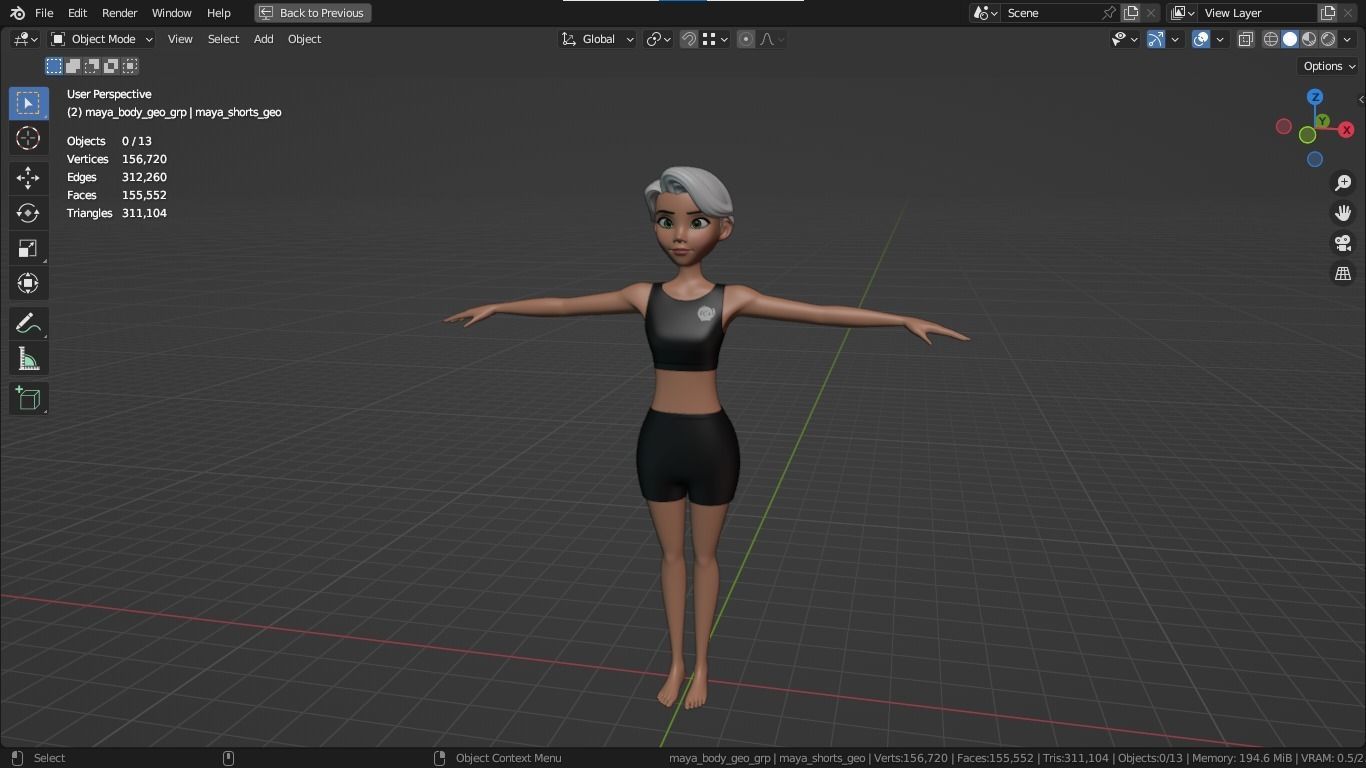Open the Options dropdown
Image resolution: width=1366 pixels, height=768 pixels.
tap(1329, 66)
